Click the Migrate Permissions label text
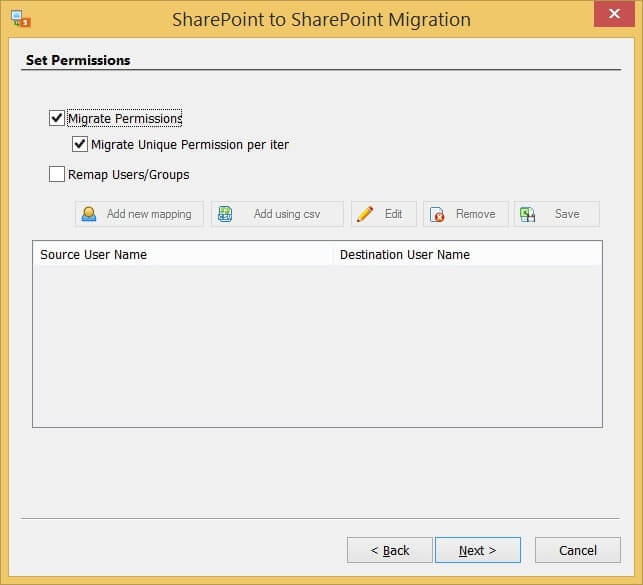The image size is (643, 585). pyautogui.click(x=125, y=118)
